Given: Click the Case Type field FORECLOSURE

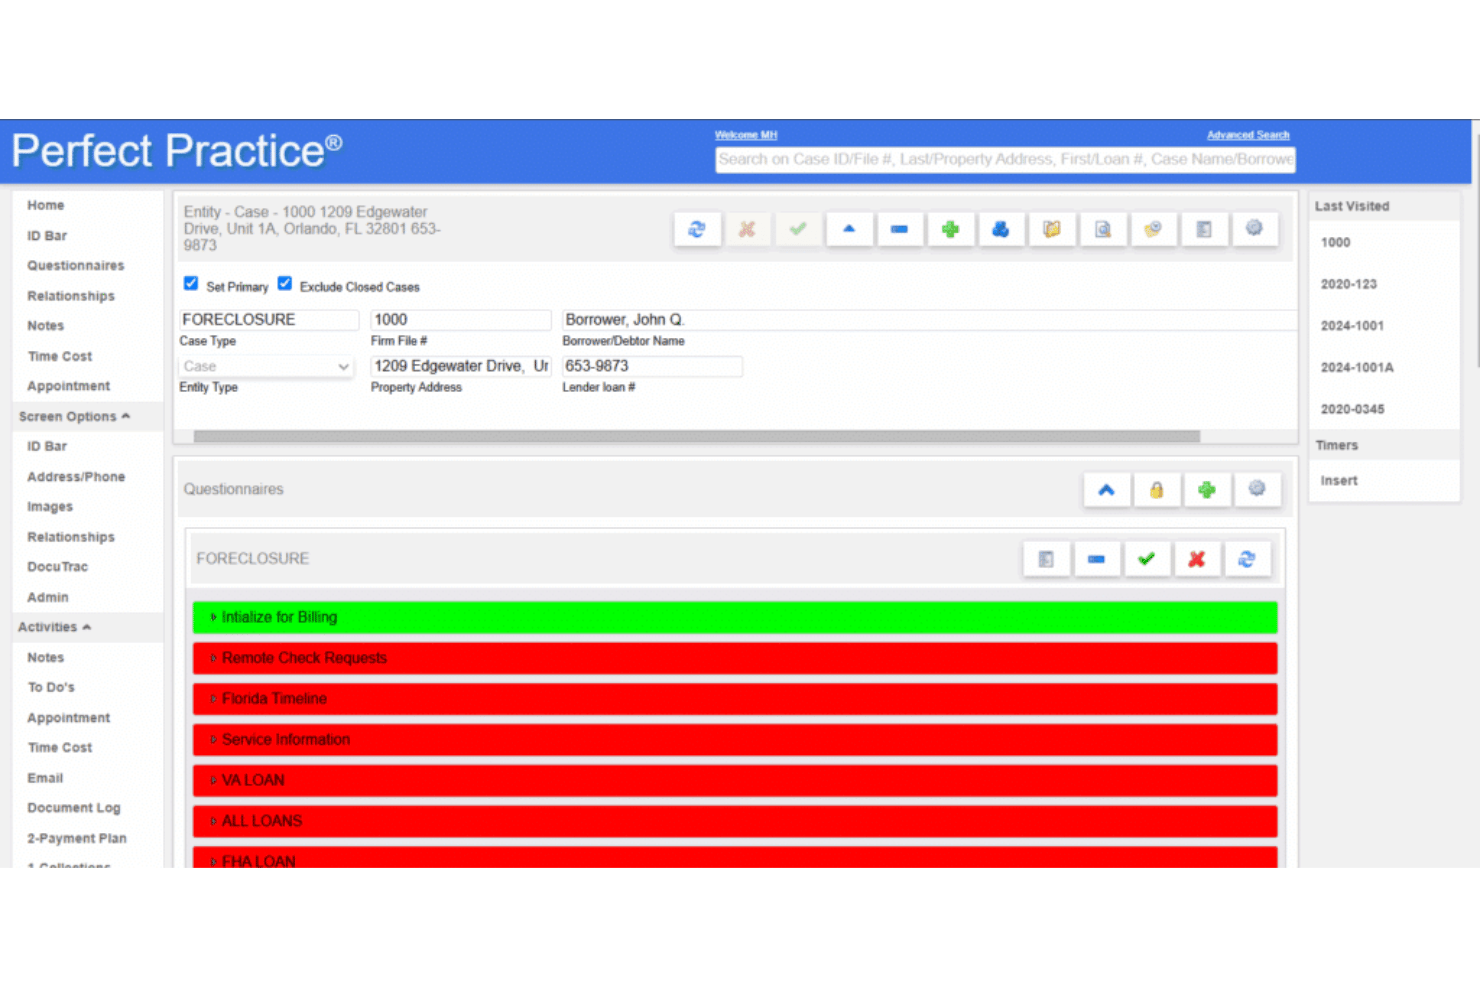Looking at the screenshot, I should pyautogui.click(x=269, y=320).
